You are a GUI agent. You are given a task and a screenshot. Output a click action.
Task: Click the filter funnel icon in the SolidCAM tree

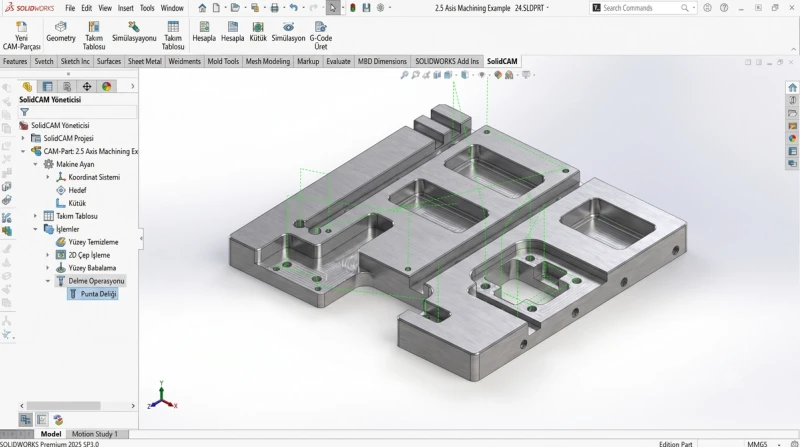point(24,112)
